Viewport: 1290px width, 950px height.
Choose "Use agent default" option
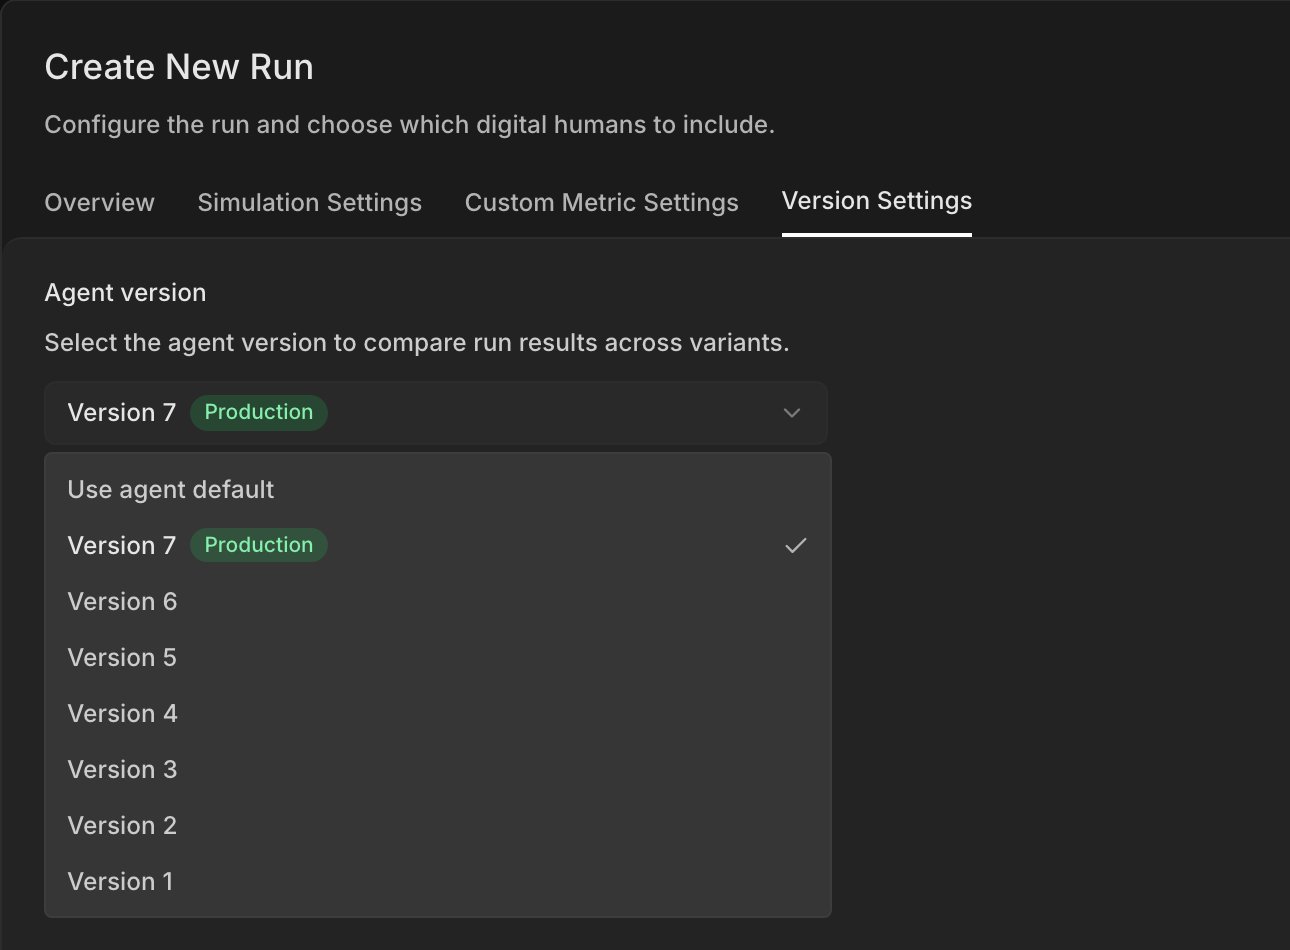tap(438, 490)
